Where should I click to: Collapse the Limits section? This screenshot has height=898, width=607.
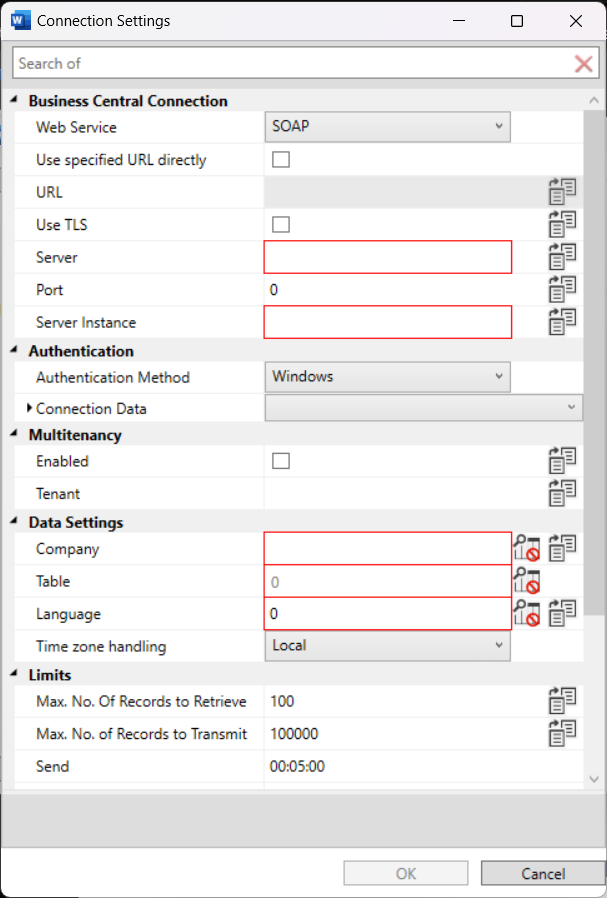pyautogui.click(x=14, y=674)
